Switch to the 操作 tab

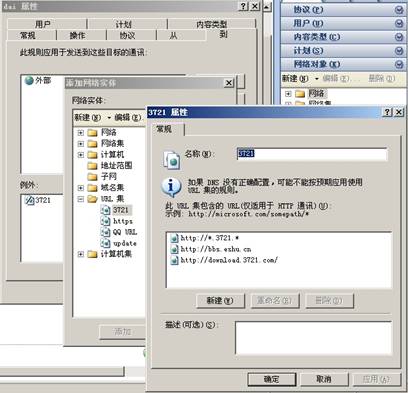[x=81, y=35]
